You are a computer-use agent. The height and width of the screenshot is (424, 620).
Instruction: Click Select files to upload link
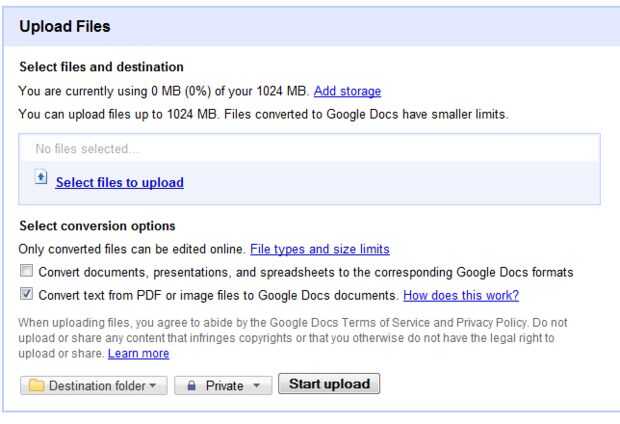coord(119,182)
